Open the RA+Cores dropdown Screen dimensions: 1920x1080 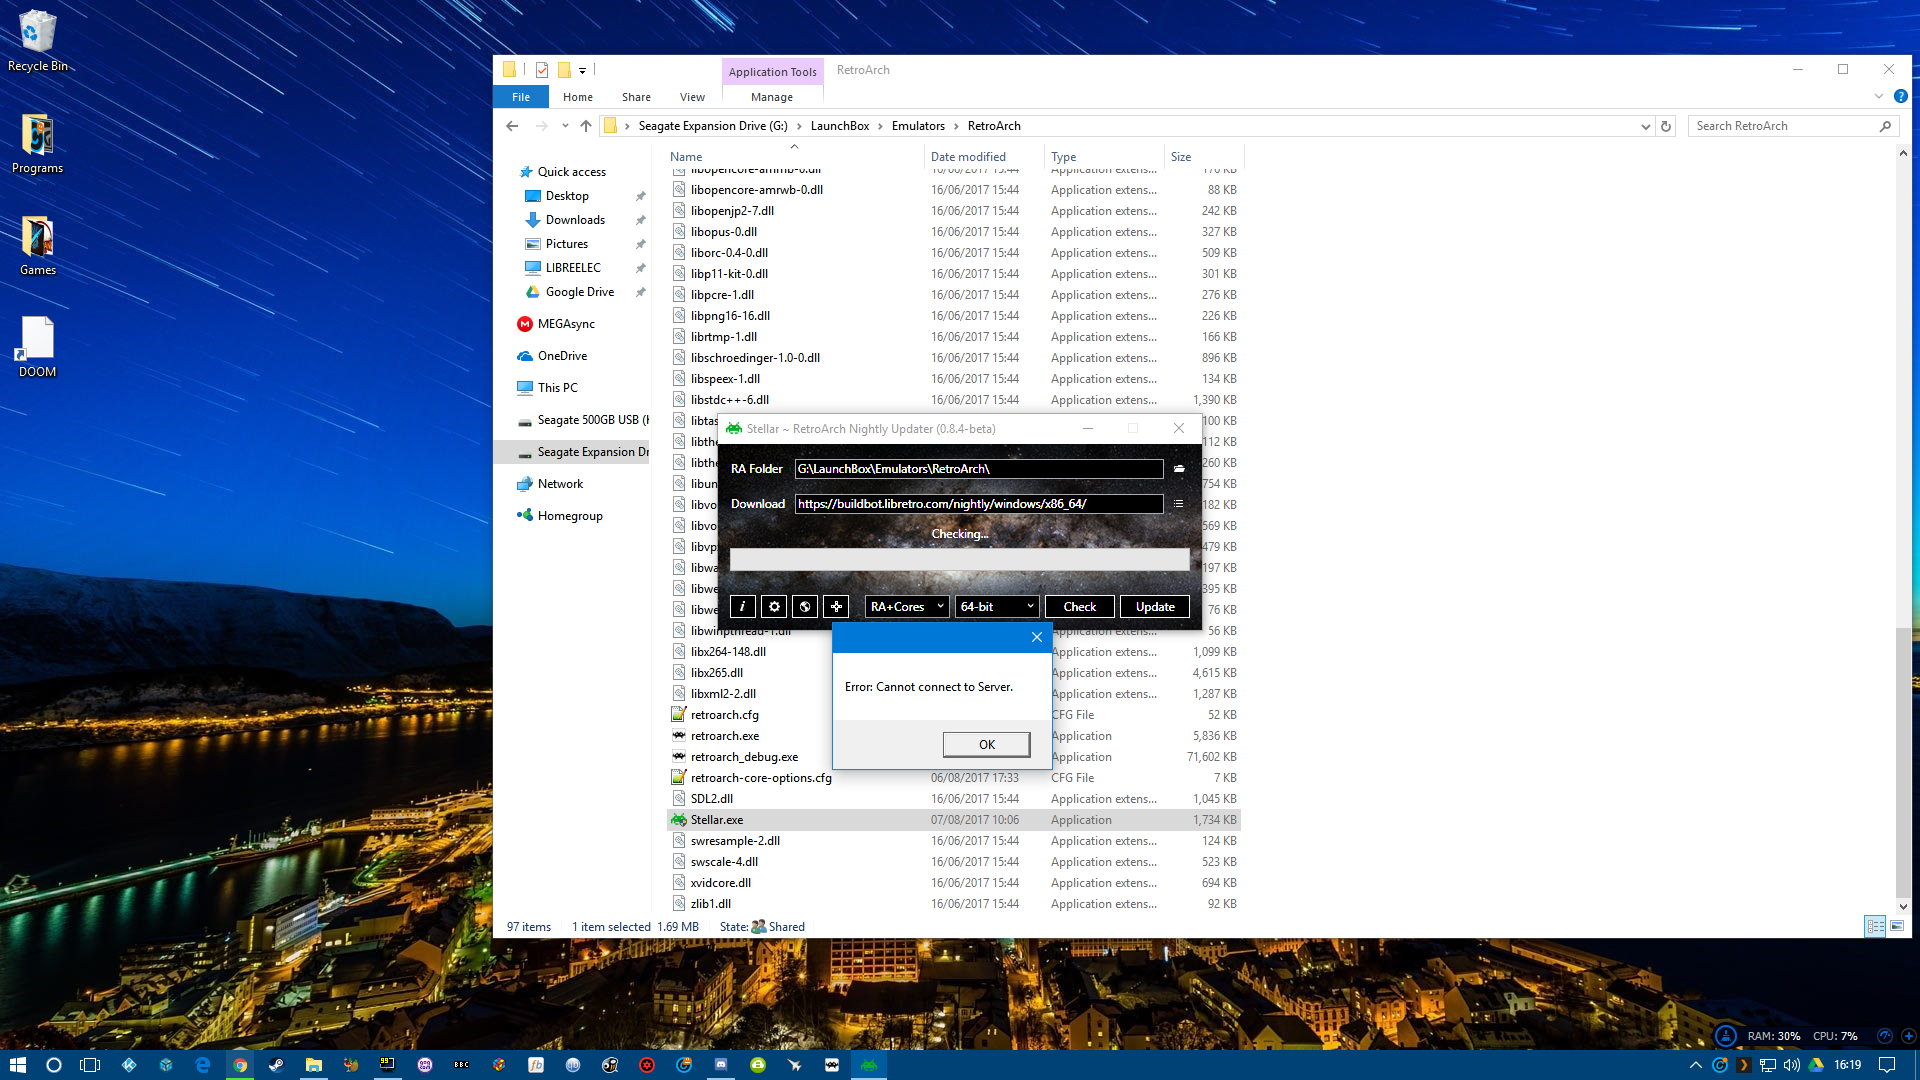click(x=906, y=606)
